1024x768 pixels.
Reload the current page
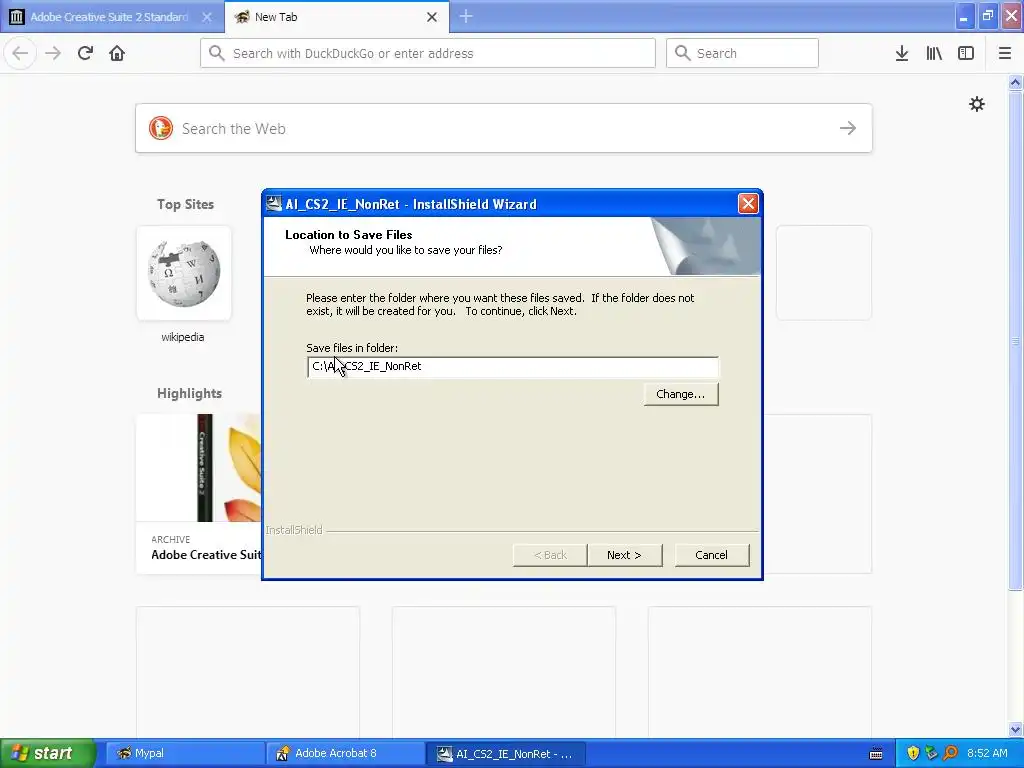point(85,53)
